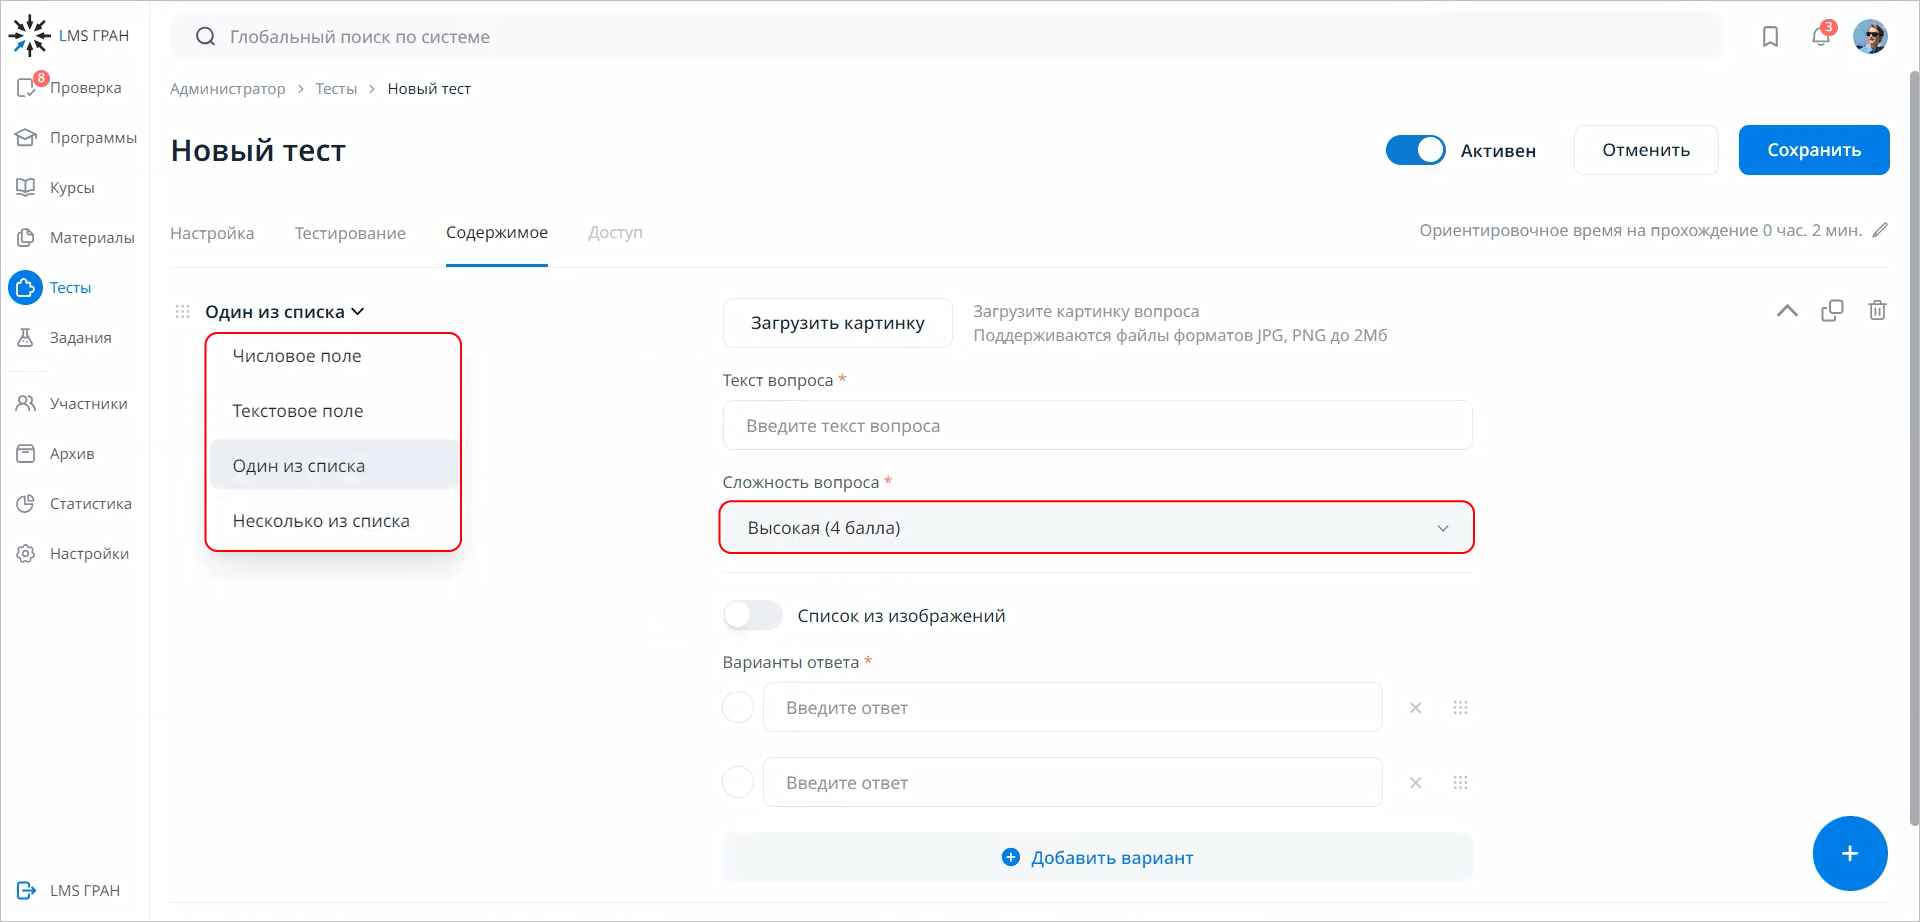Screen dimensions: 1920x922
Task: Open the Сложность вопроса dropdown
Action: (1096, 527)
